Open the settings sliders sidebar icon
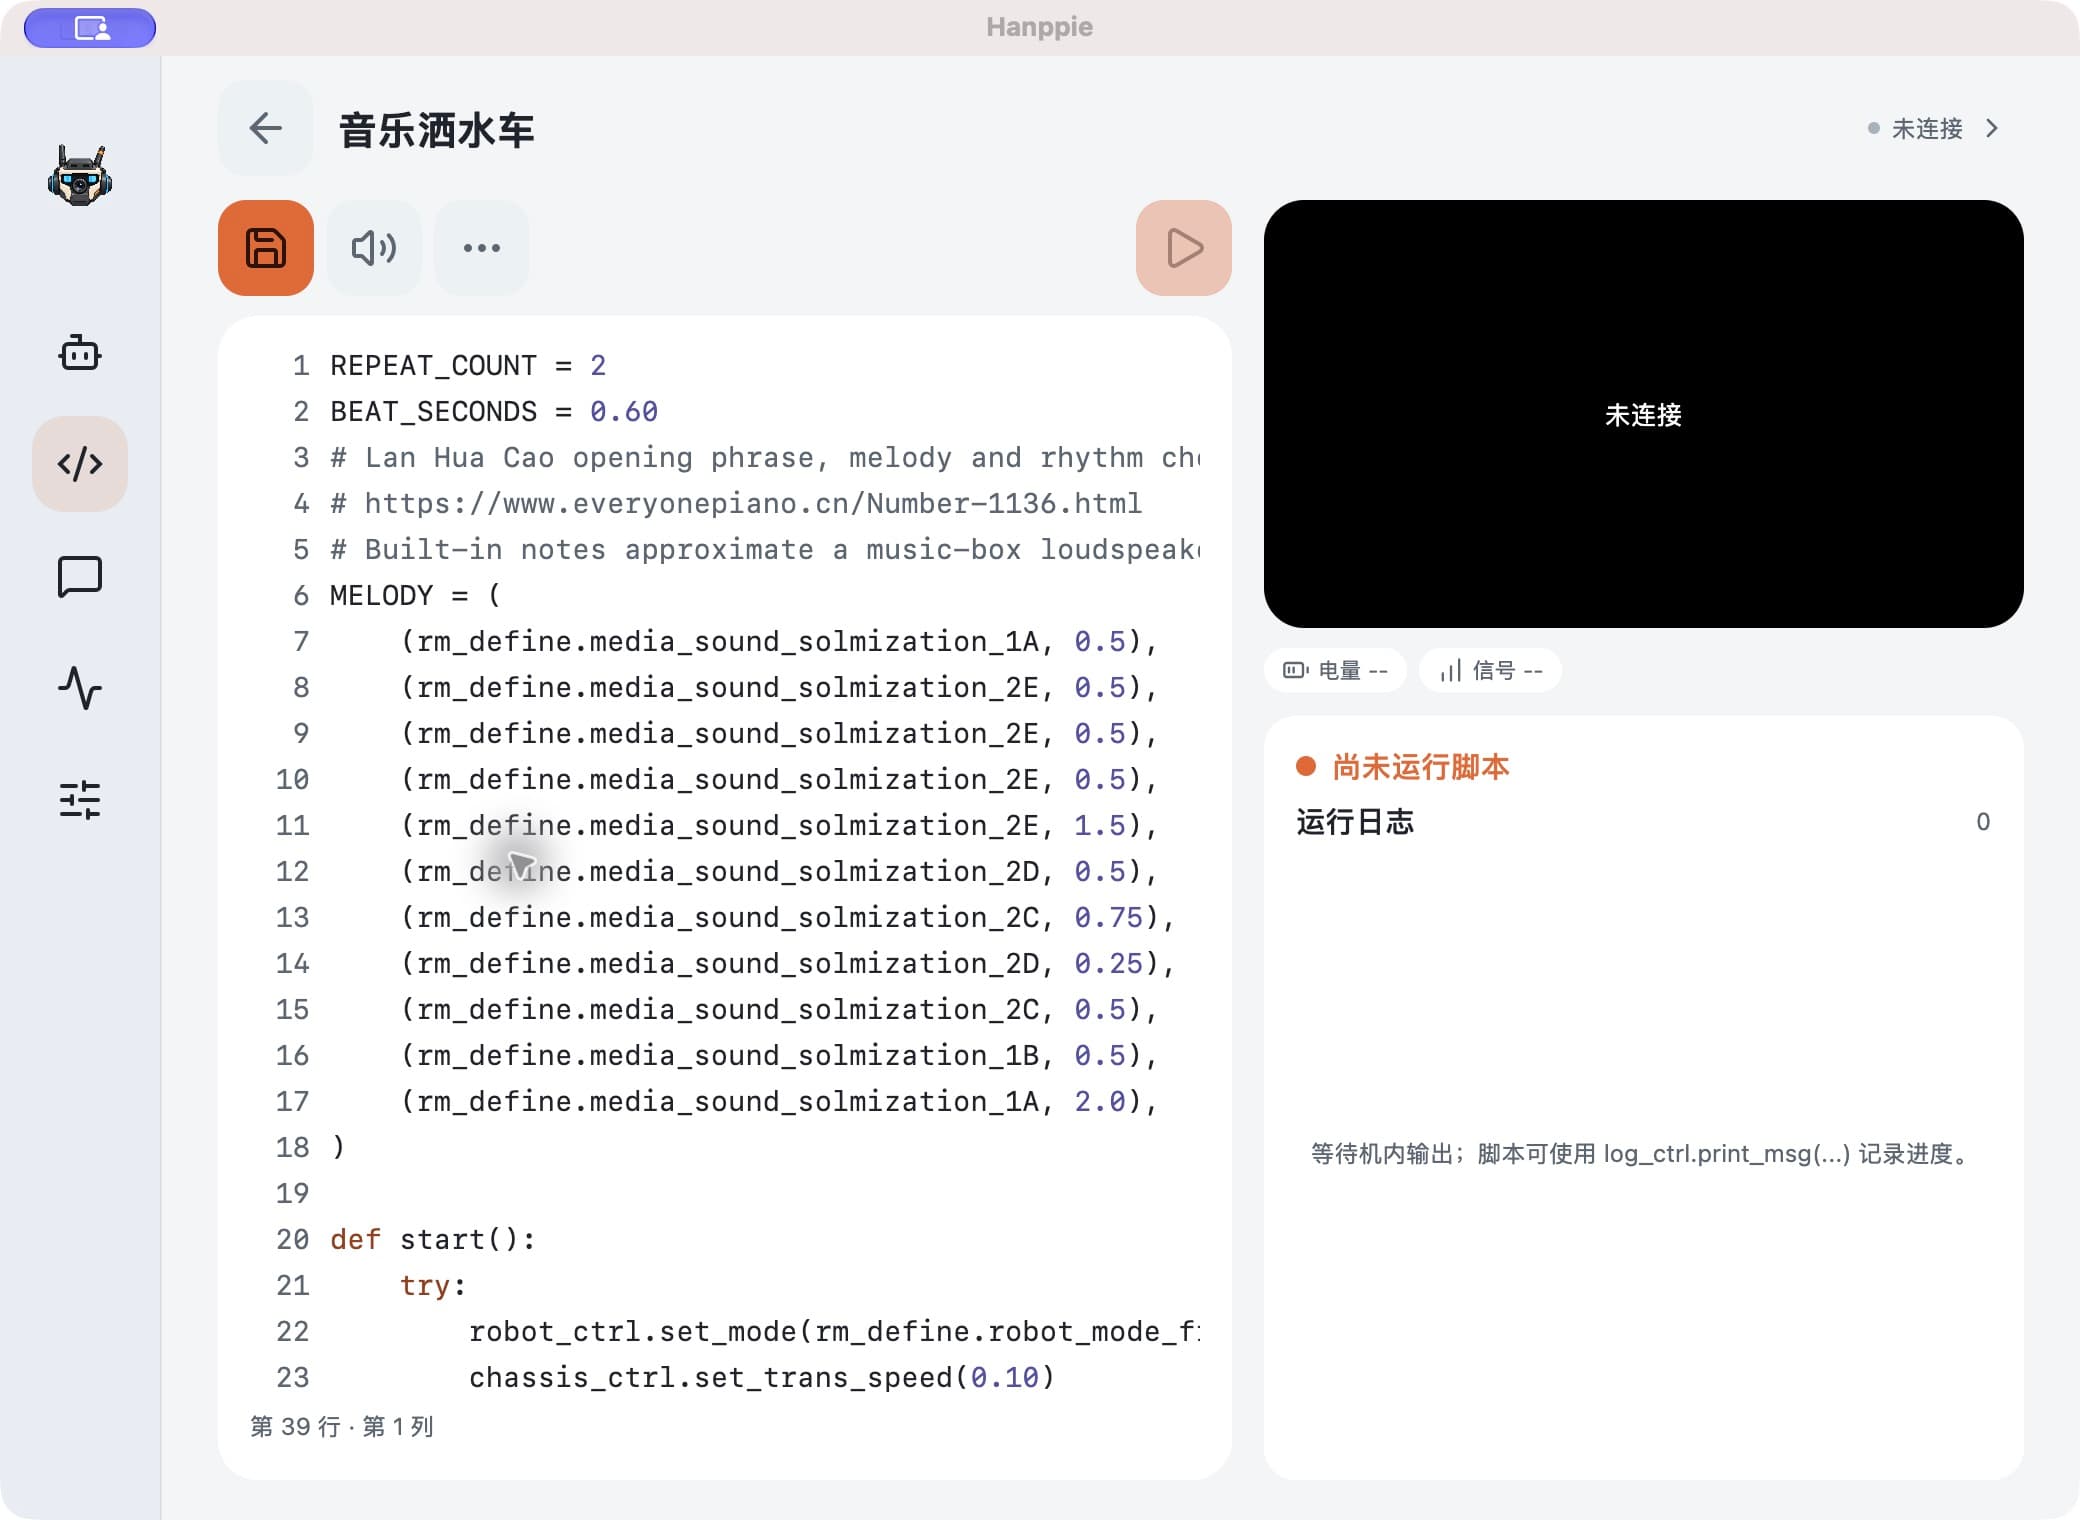2080x1520 pixels. tap(80, 800)
